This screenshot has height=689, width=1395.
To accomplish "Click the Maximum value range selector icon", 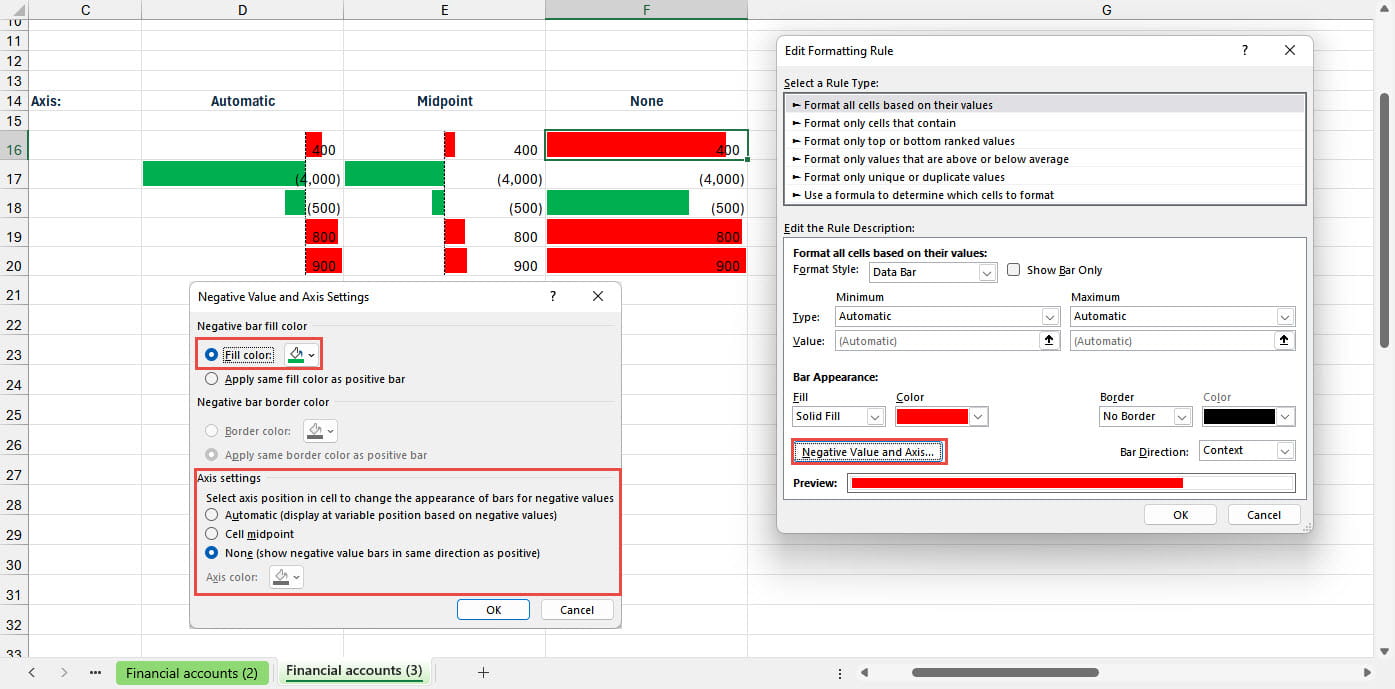I will [1284, 341].
